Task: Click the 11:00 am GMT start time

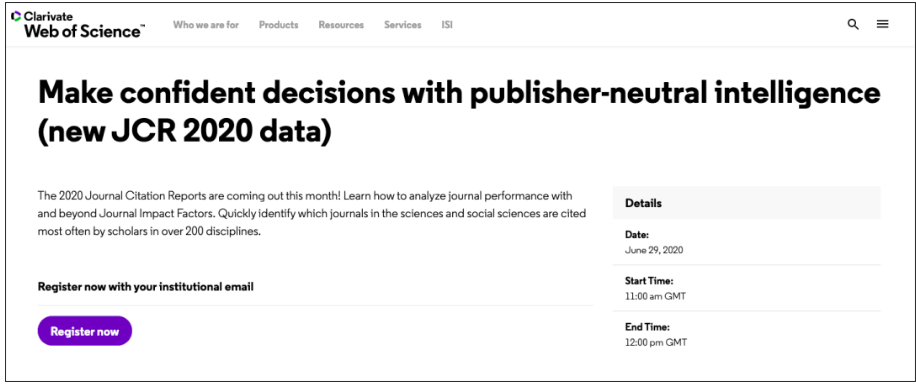Action: click(x=655, y=296)
